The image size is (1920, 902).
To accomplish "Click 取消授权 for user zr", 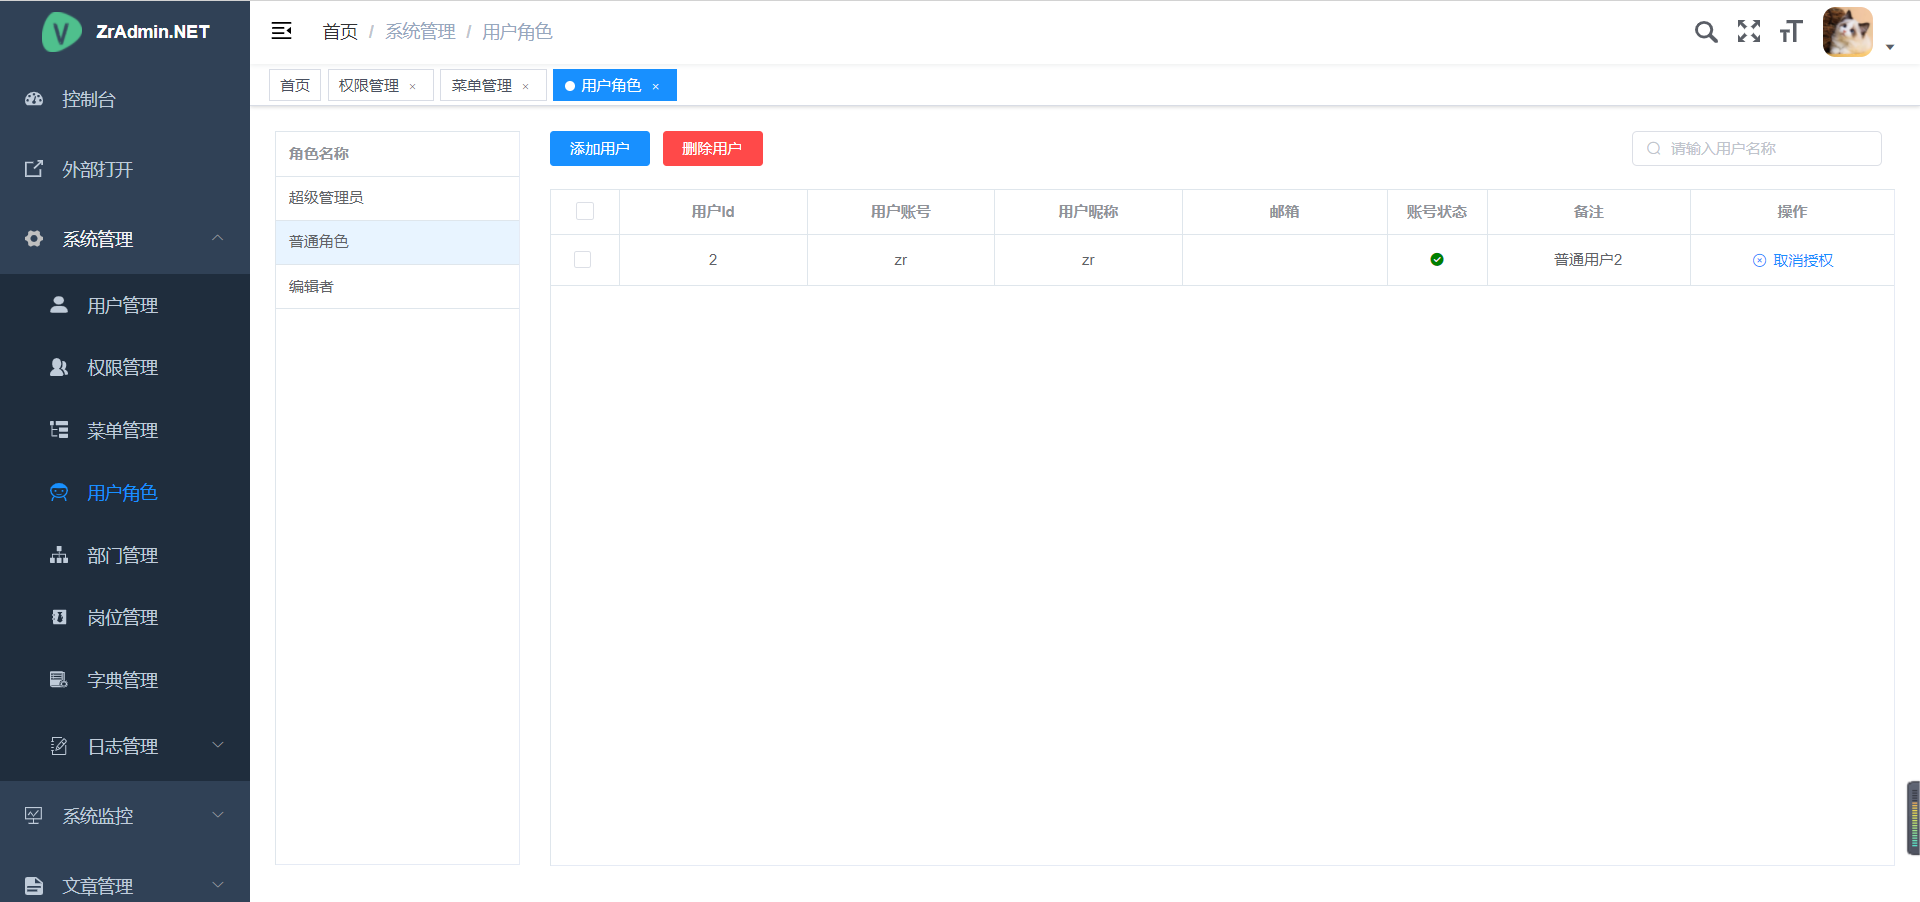I will [1793, 260].
